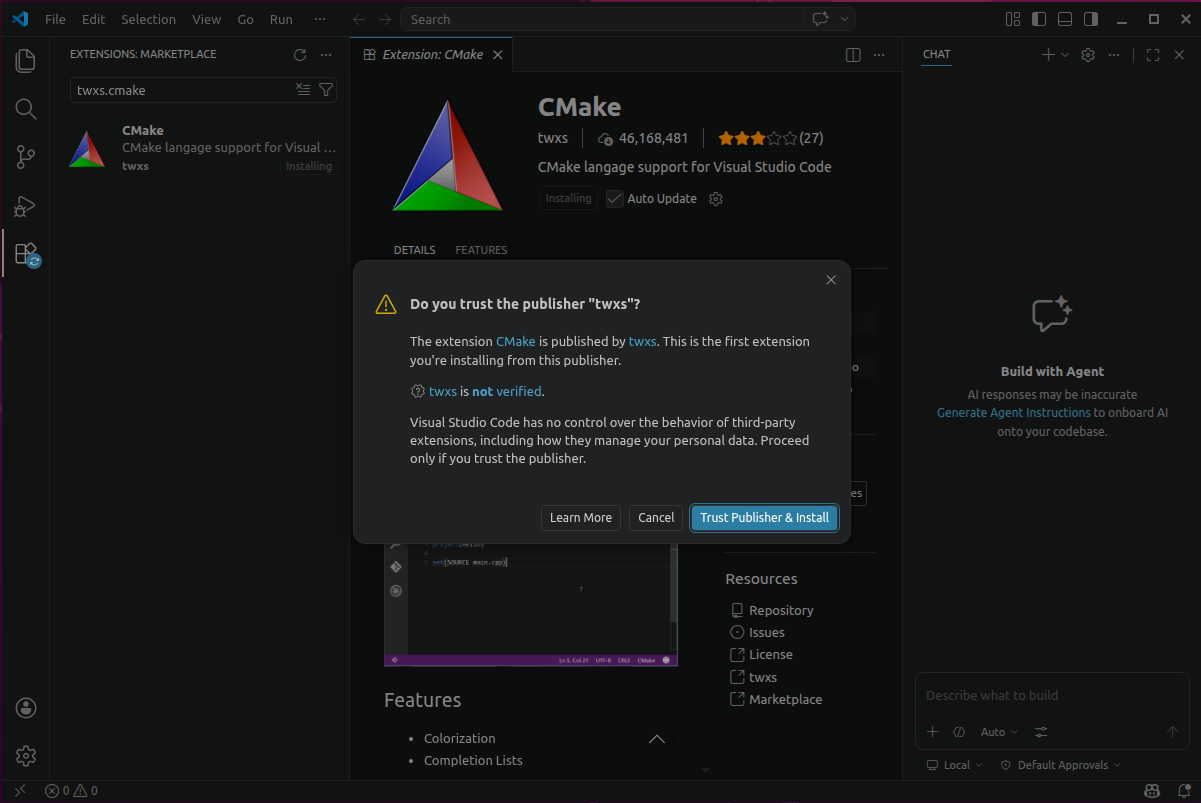
Task: Toggle the bottom panel visibility
Action: pyautogui.click(x=1065, y=19)
